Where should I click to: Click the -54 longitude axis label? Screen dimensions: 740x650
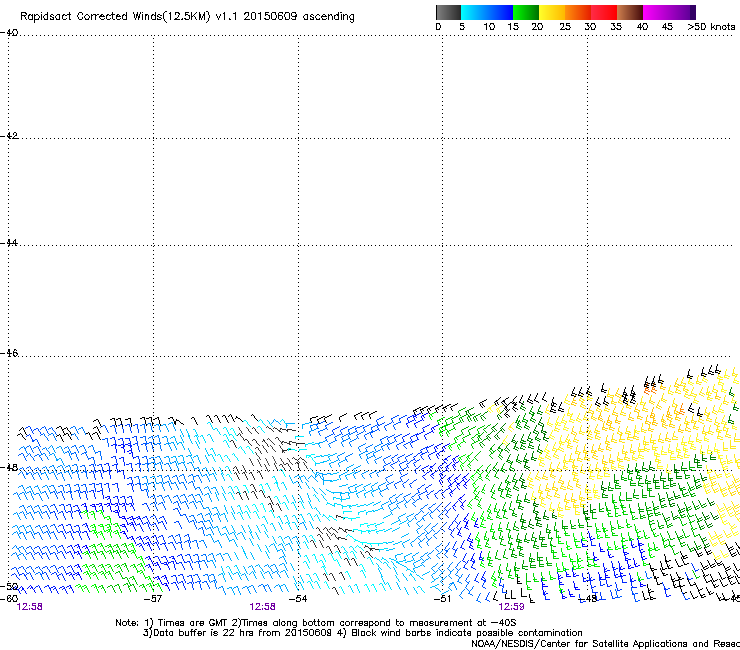(x=298, y=599)
